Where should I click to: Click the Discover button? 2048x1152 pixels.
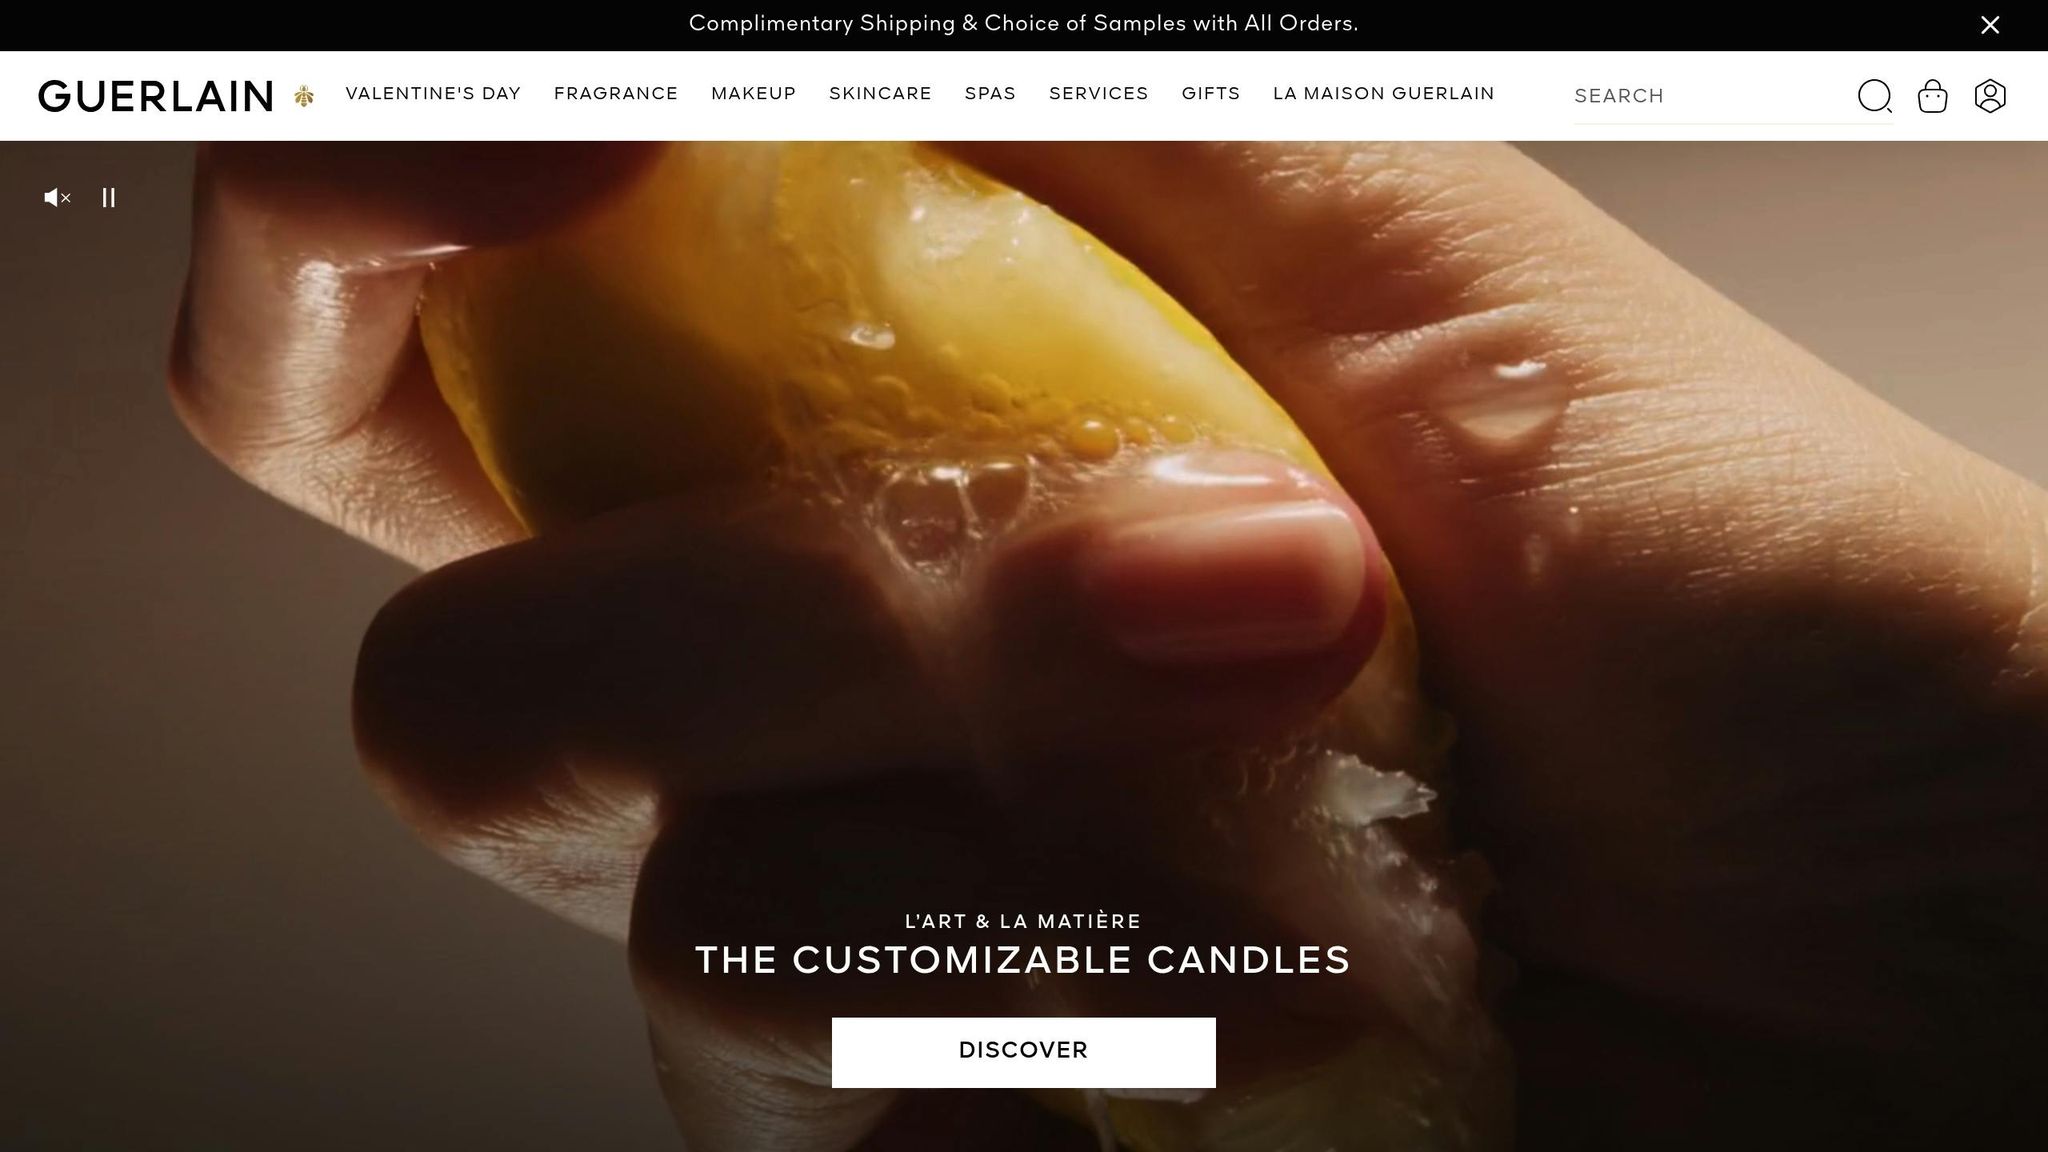[x=1024, y=1052]
